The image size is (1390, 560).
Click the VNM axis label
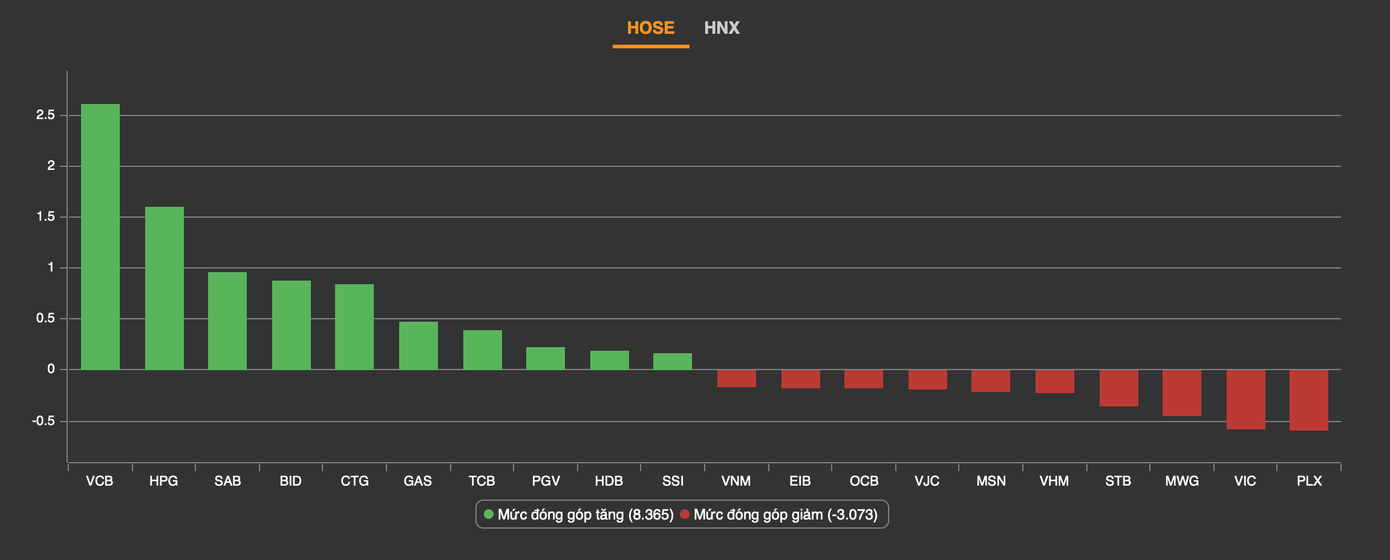click(x=737, y=481)
